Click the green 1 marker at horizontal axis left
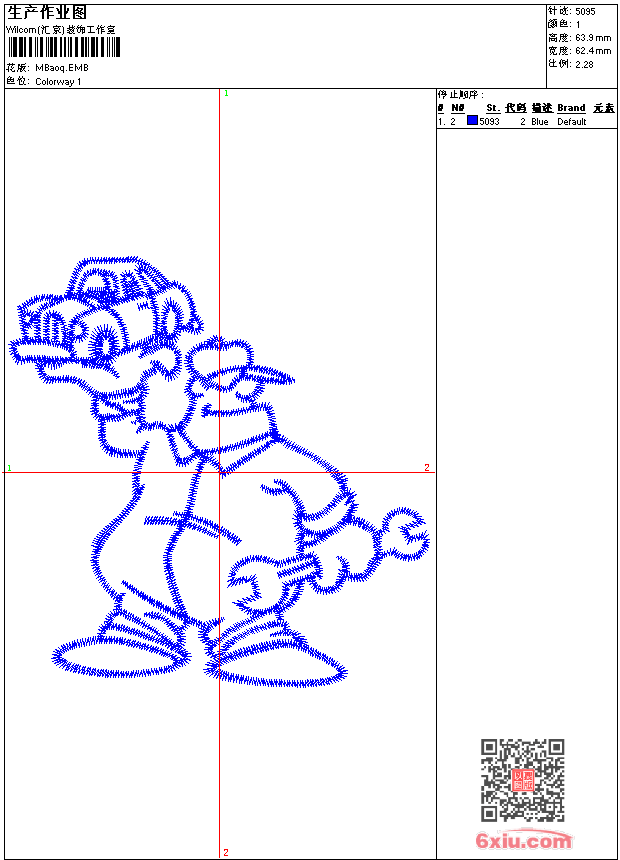This screenshot has height=860, width=620. [9, 468]
